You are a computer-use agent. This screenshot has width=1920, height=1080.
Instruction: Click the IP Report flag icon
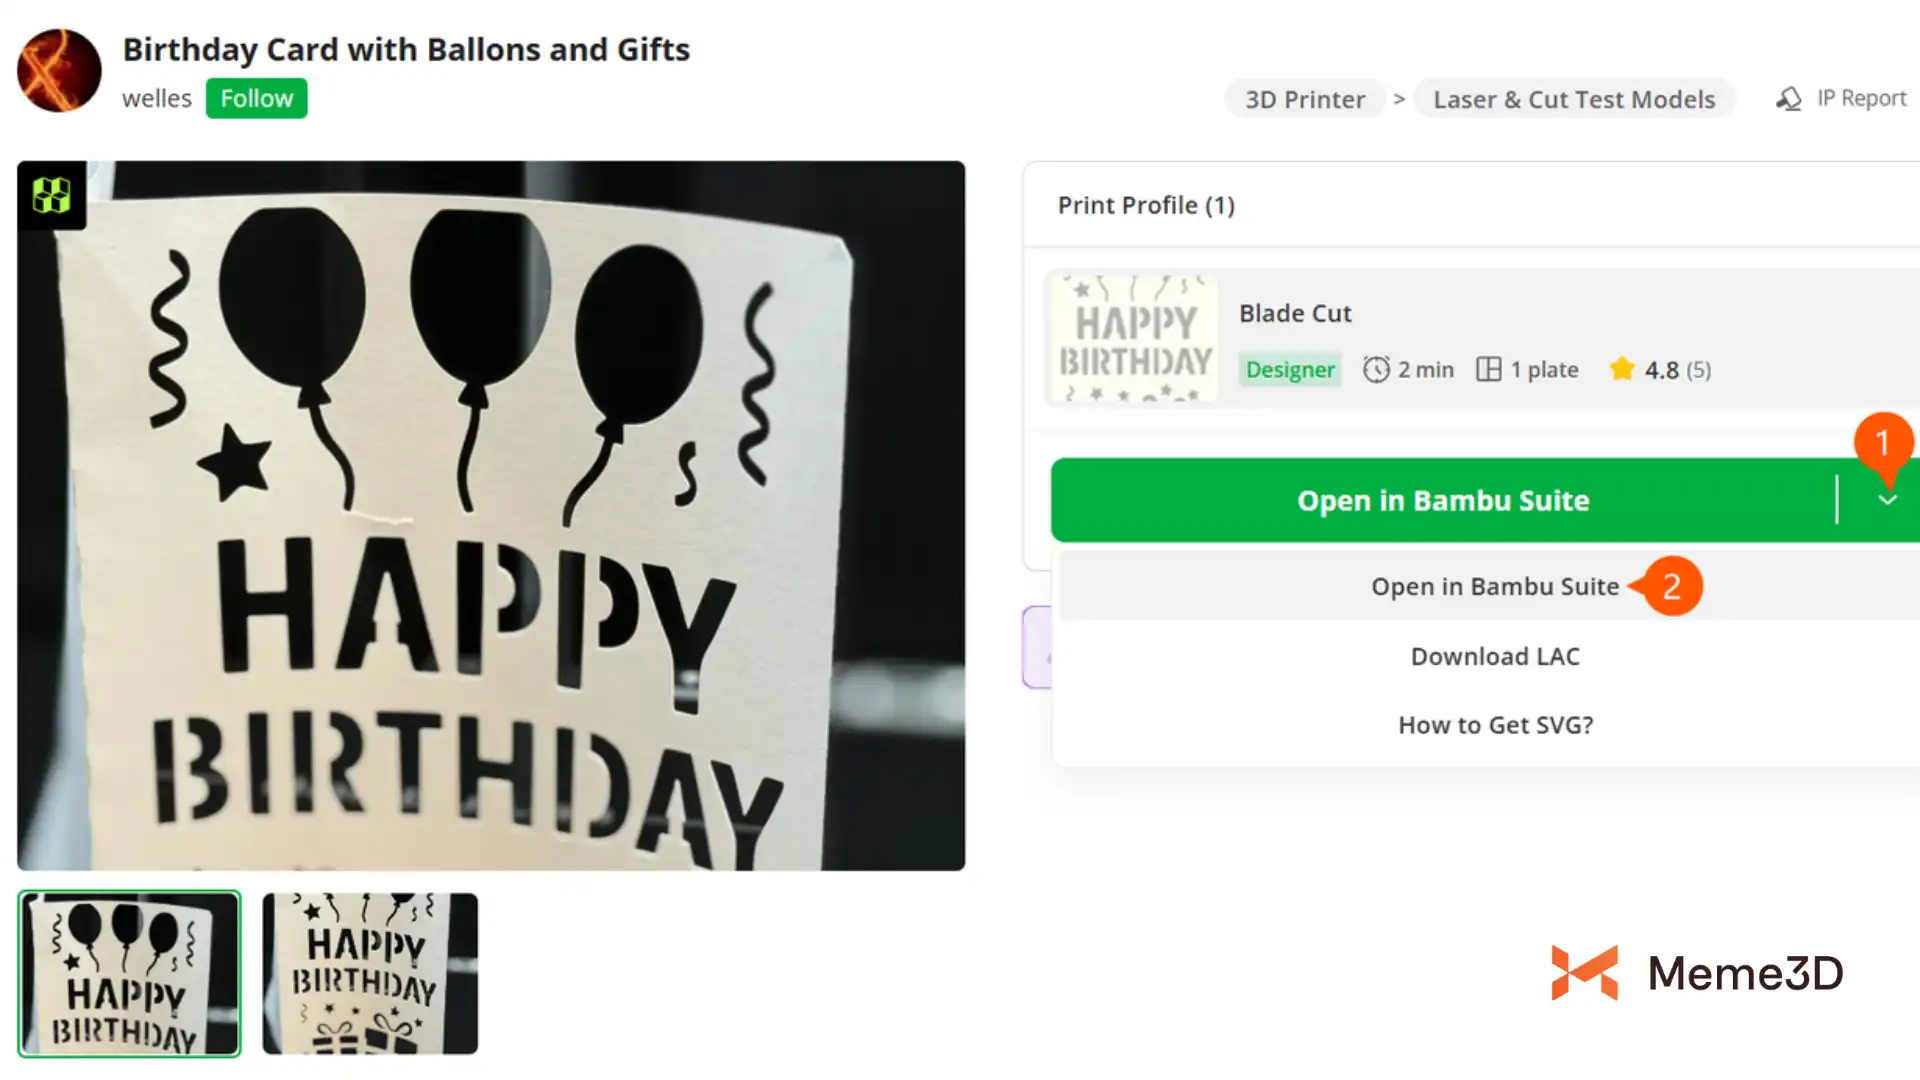(1789, 99)
